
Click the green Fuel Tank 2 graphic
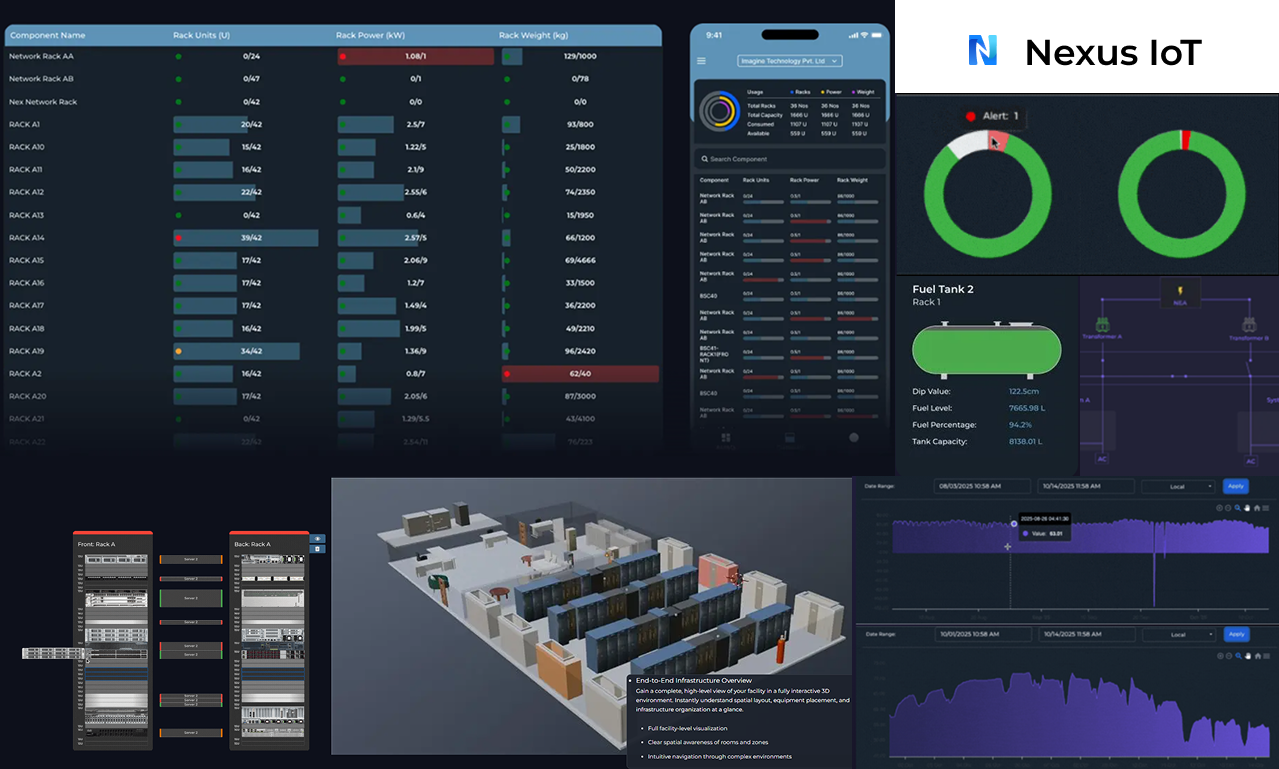tap(986, 350)
